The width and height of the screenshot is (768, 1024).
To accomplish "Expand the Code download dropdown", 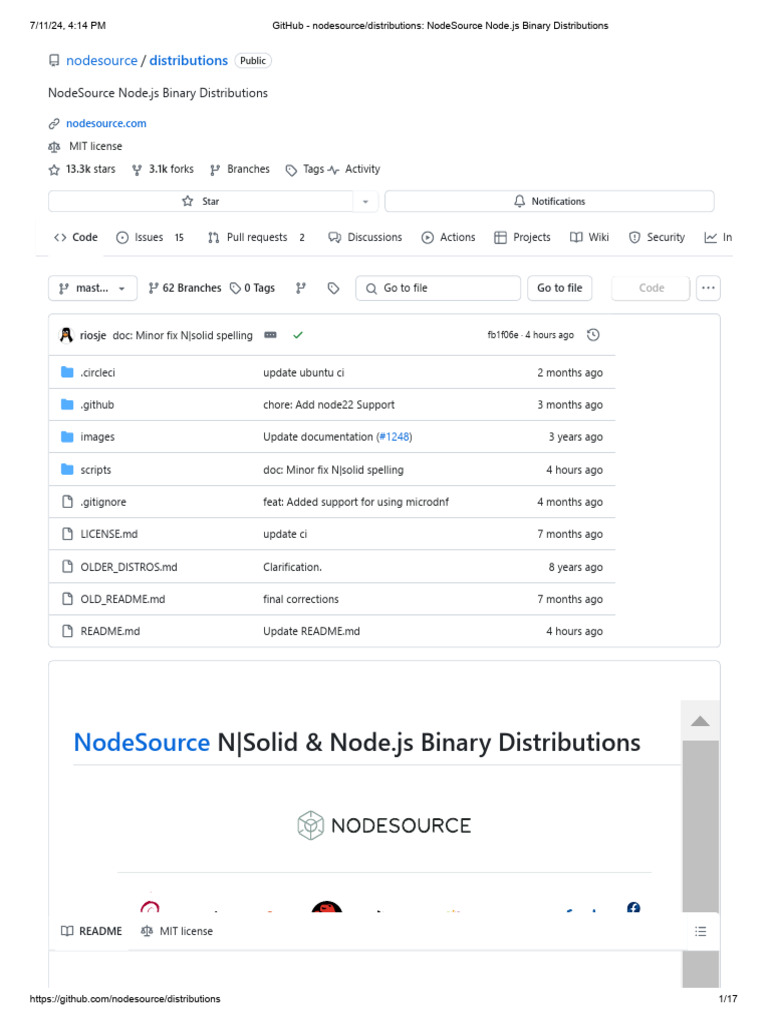I will [x=651, y=288].
